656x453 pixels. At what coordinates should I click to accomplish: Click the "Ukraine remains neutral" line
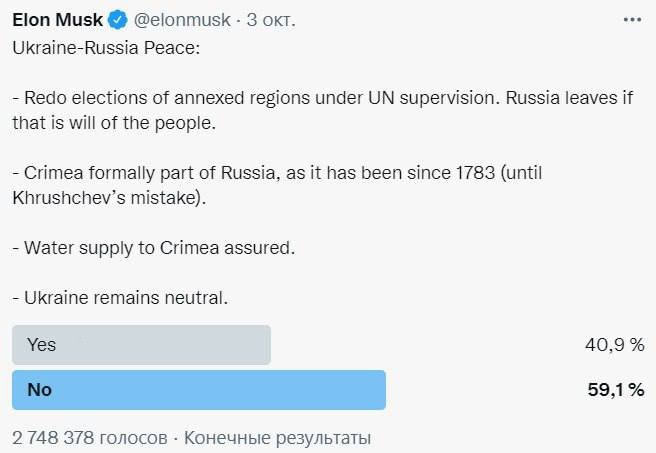point(119,297)
